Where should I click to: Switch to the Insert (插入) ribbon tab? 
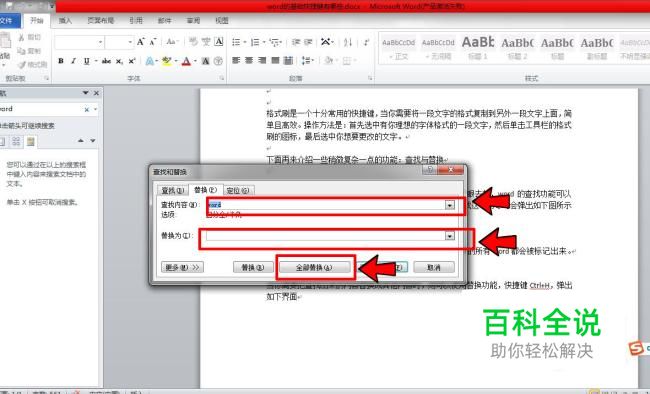click(x=65, y=21)
